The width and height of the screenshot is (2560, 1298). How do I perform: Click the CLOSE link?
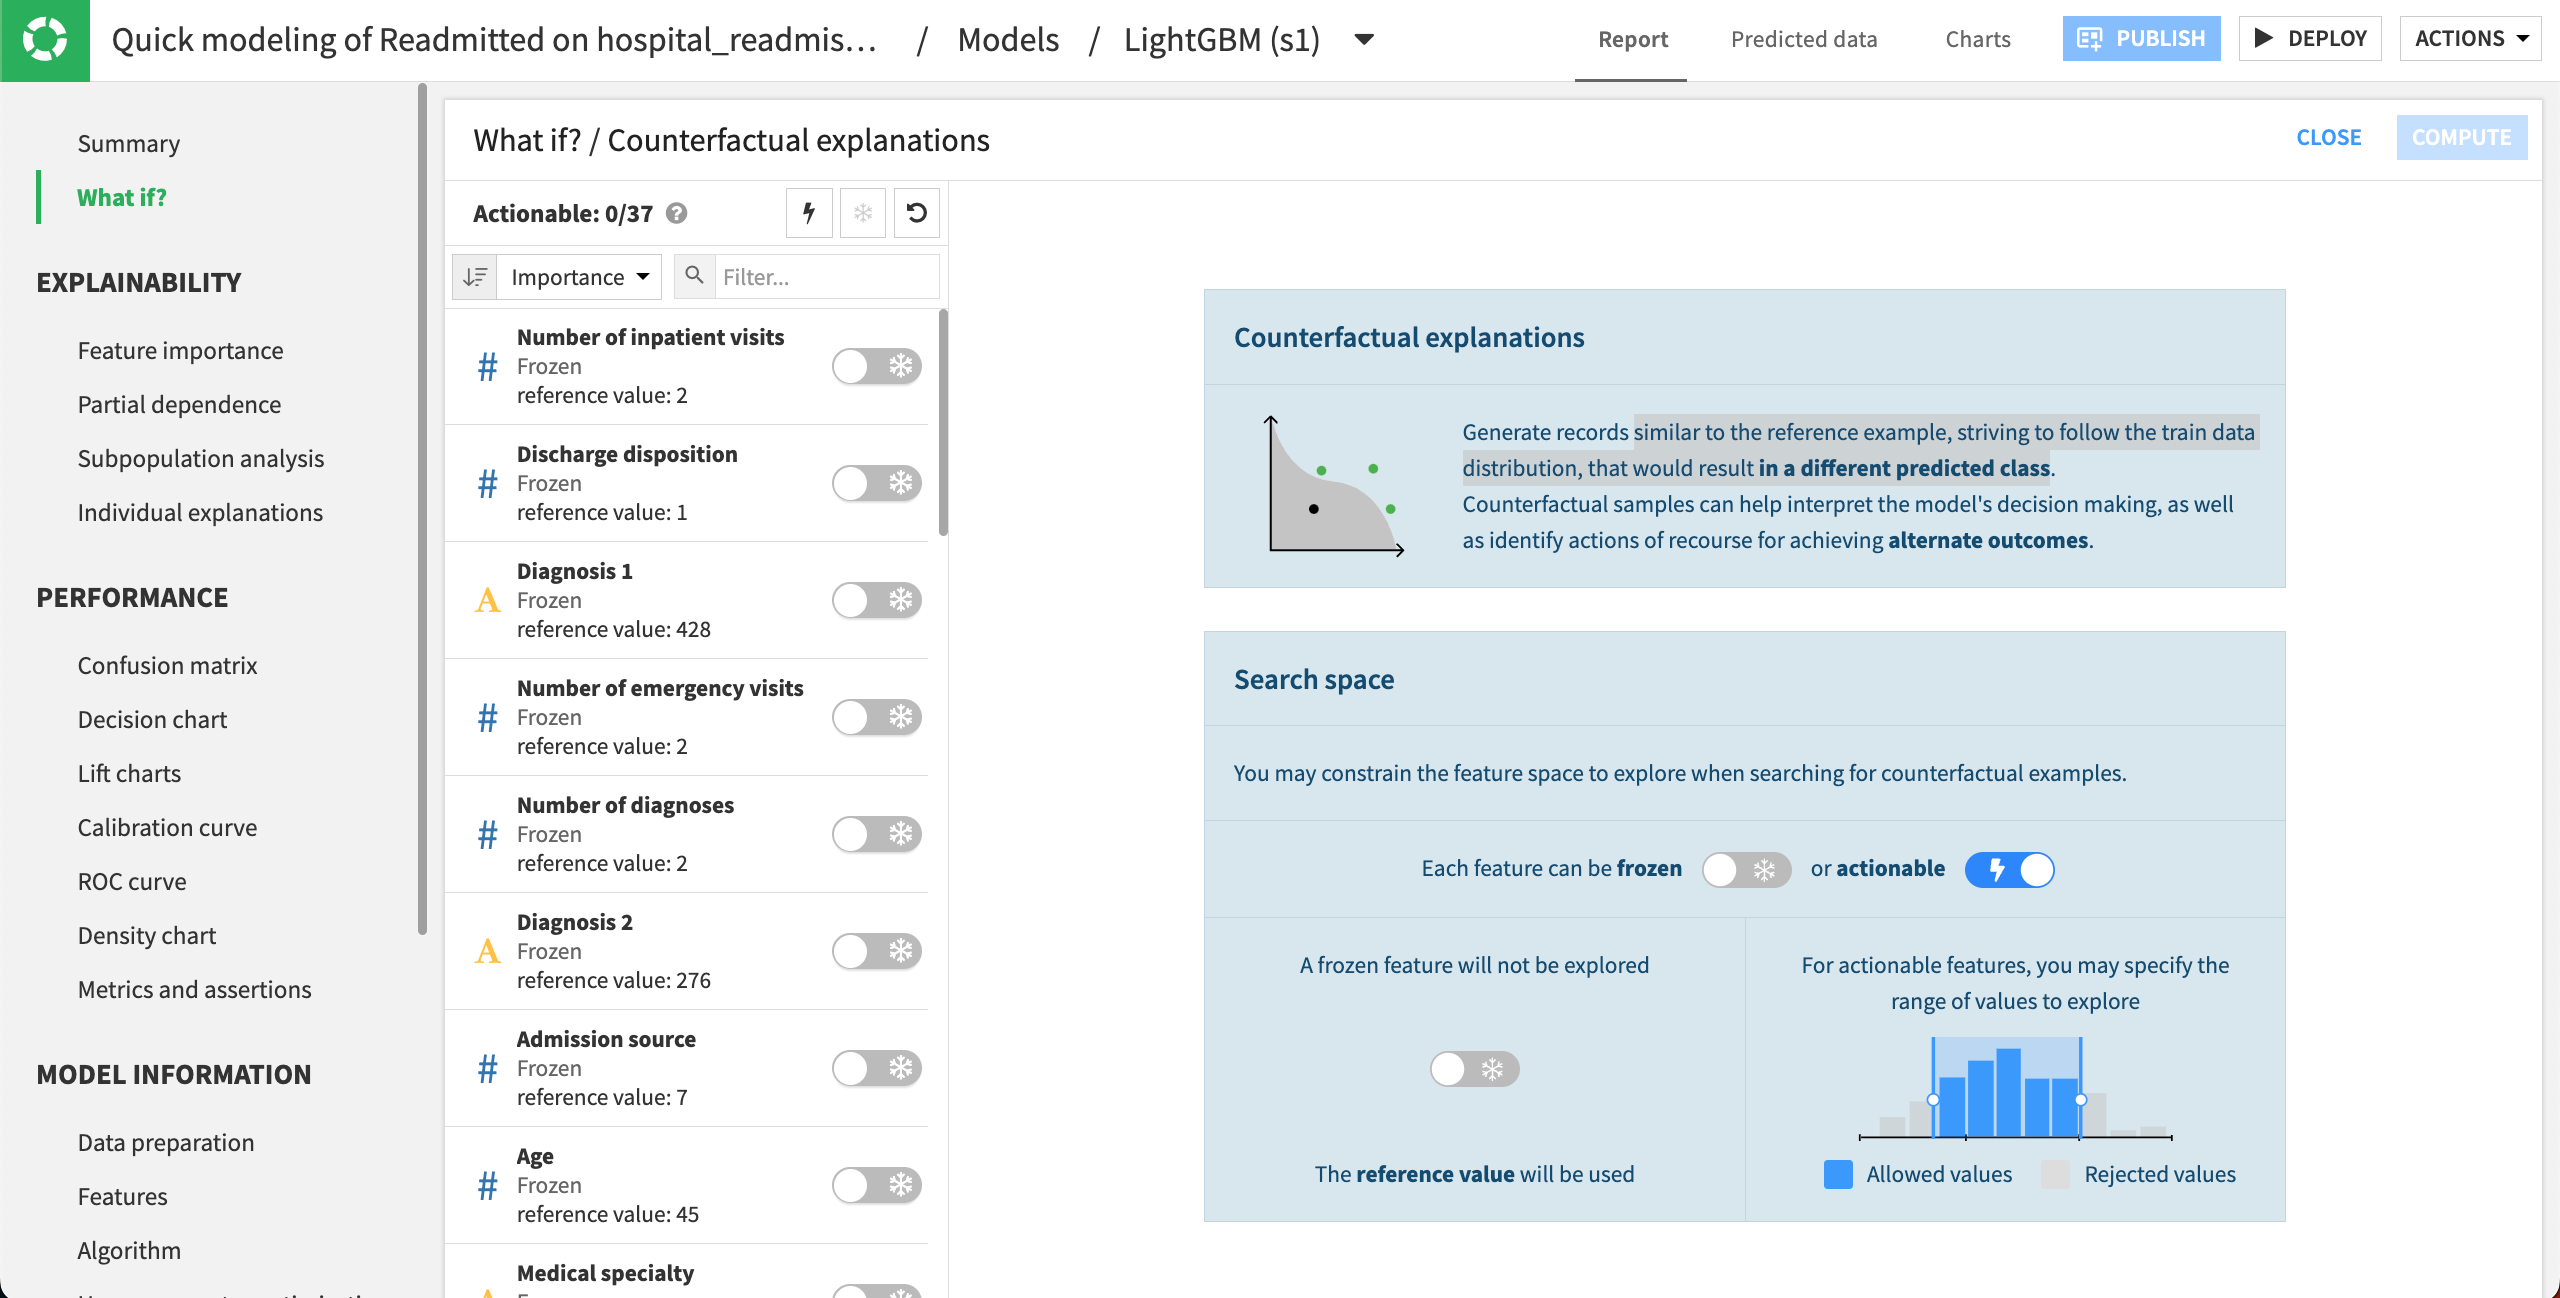tap(2328, 138)
